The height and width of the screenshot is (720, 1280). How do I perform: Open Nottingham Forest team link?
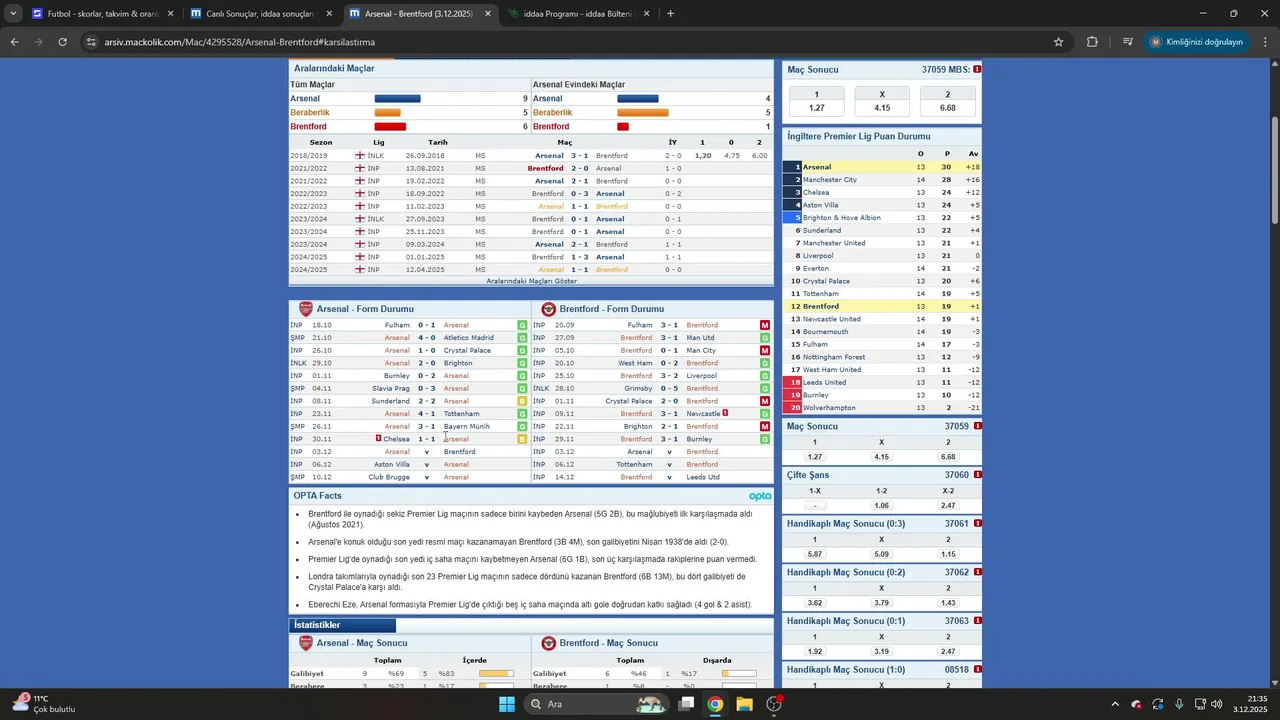pyautogui.click(x=834, y=357)
